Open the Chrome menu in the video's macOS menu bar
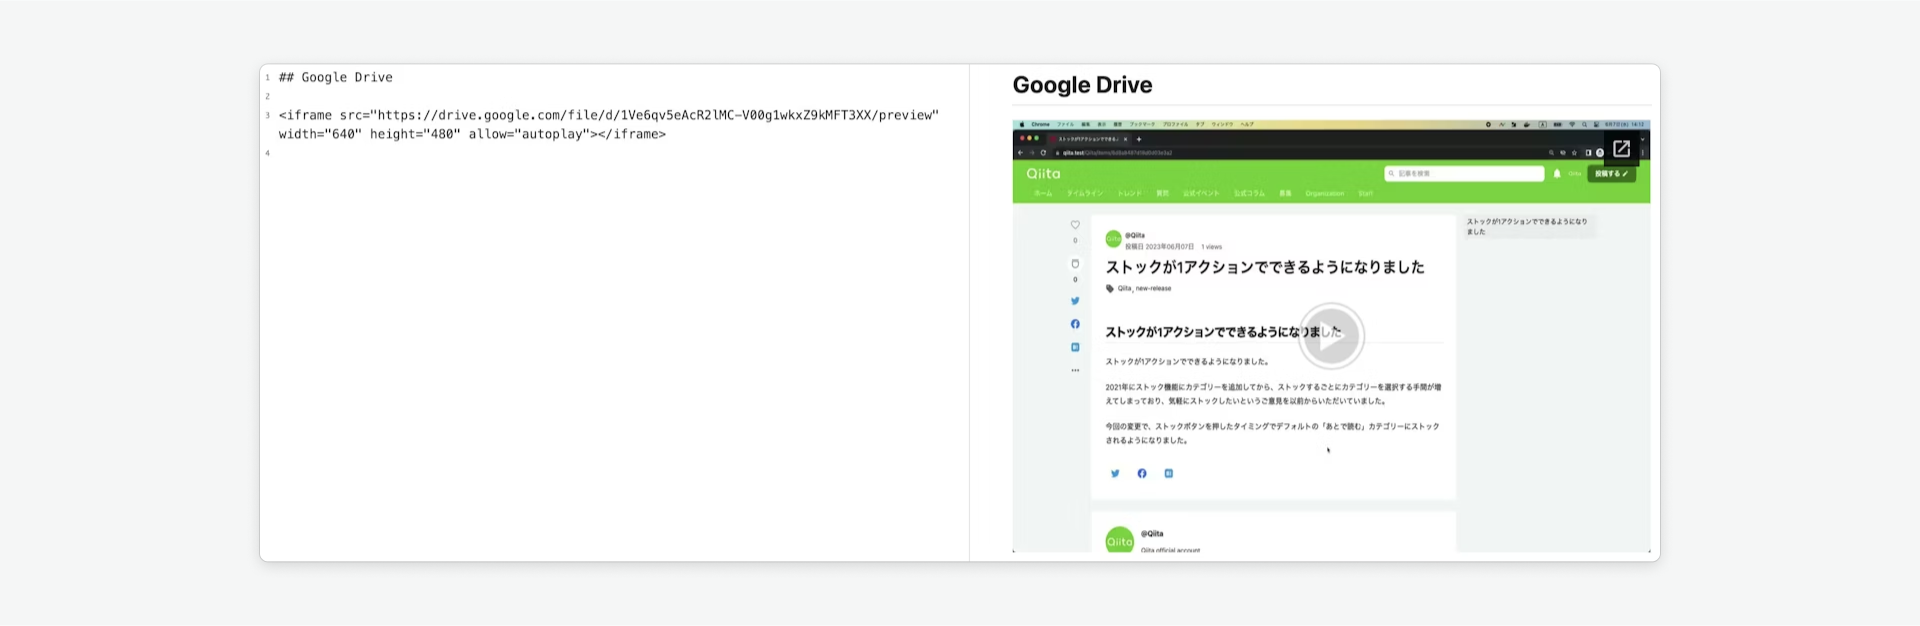The height and width of the screenshot is (626, 1920). 1040,124
